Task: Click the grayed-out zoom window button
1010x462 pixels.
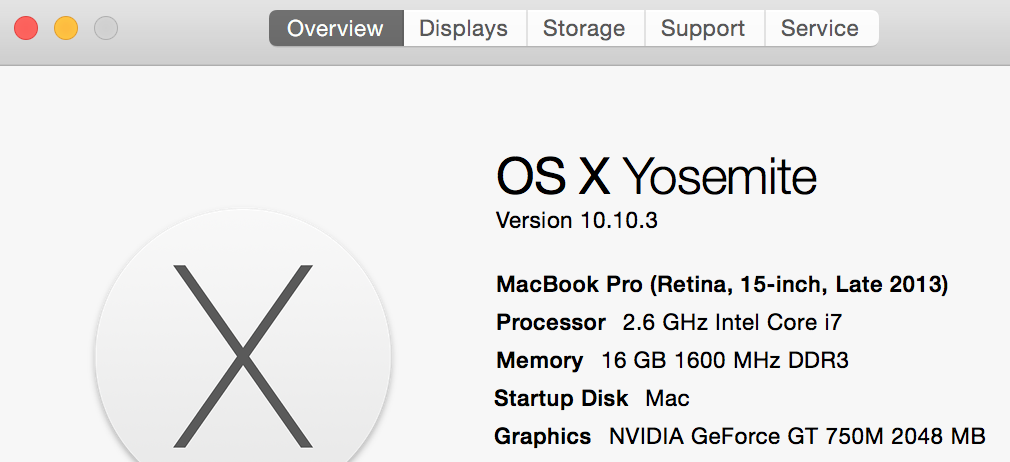Action: click(106, 28)
